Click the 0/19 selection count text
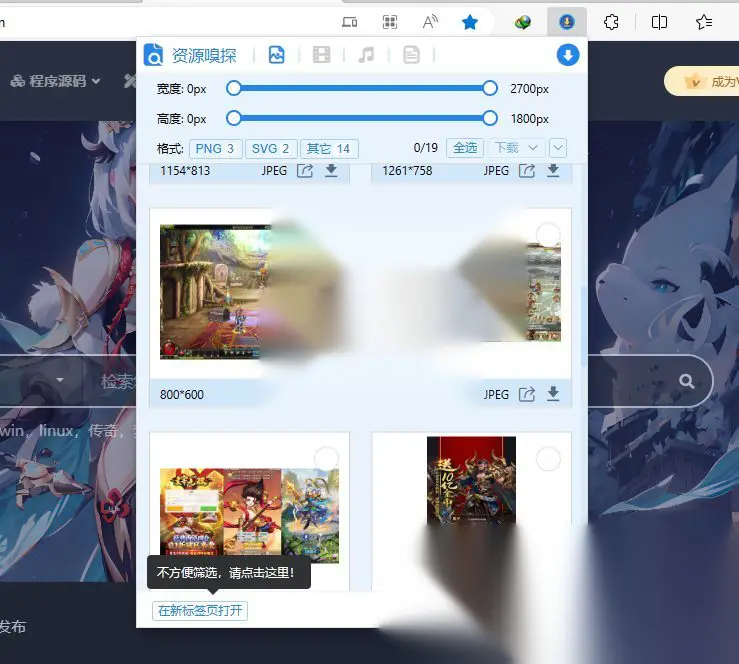This screenshot has width=739, height=664. [426, 148]
